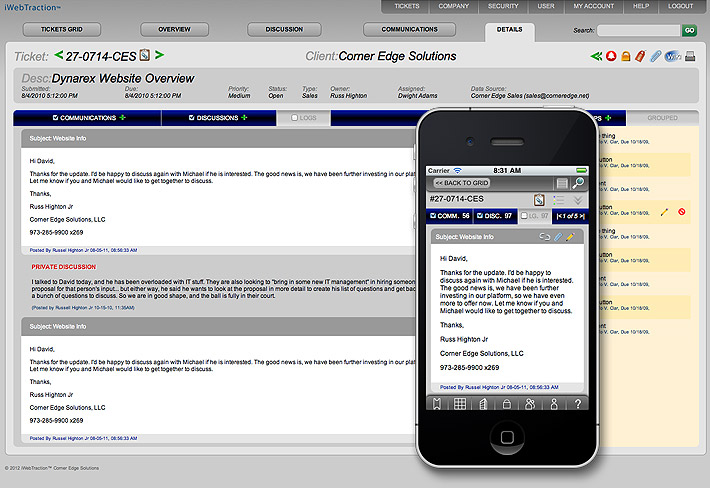710x488 pixels.
Task: Open MY ACCOUNT top menu
Action: click(x=594, y=6)
